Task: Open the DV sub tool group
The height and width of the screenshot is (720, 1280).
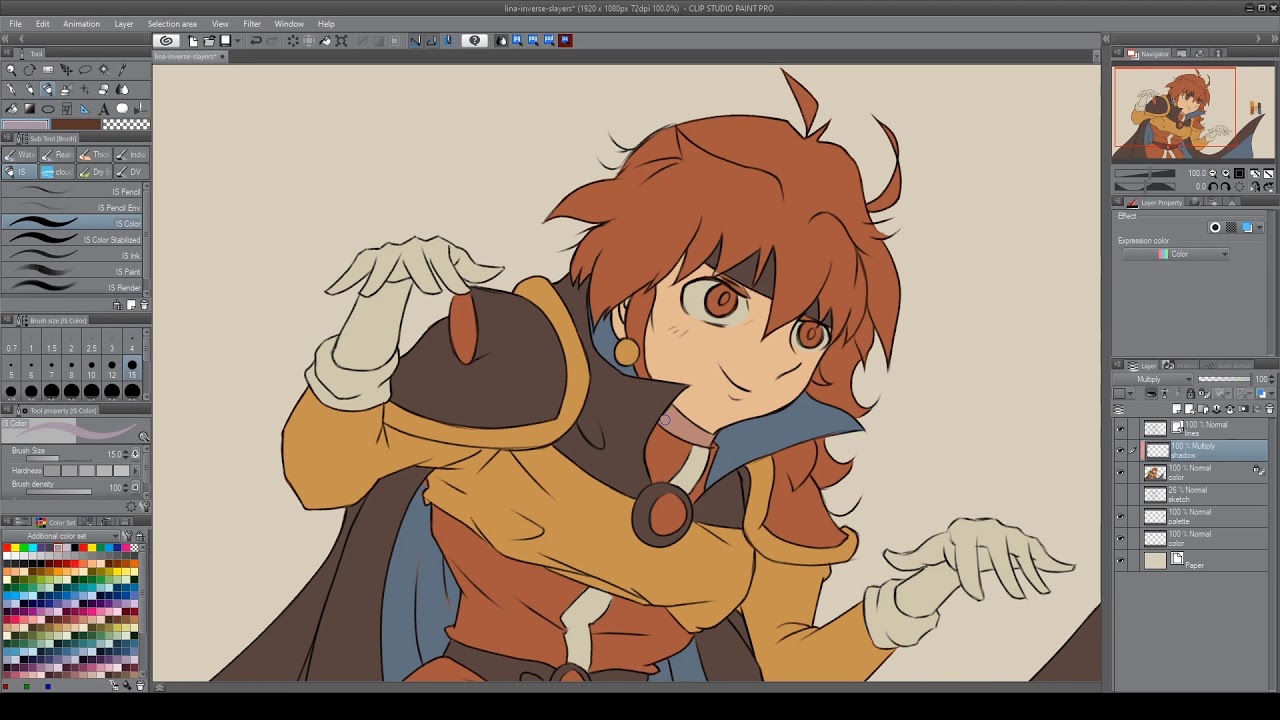Action: (x=132, y=172)
